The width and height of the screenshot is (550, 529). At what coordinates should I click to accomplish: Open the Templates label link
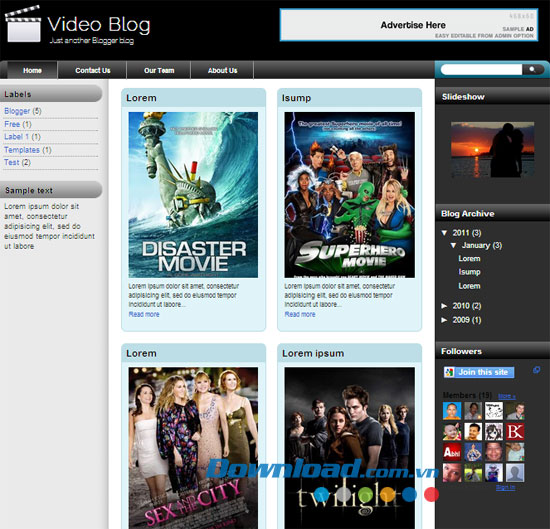pos(22,150)
